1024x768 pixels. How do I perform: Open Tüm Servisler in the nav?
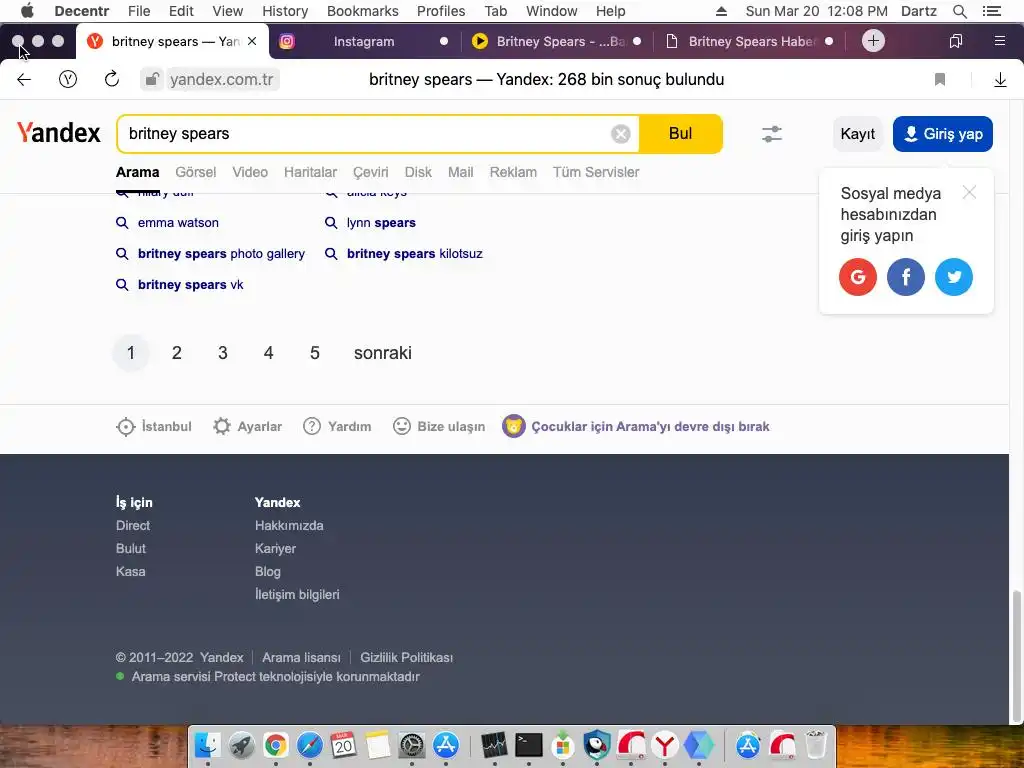tap(596, 172)
